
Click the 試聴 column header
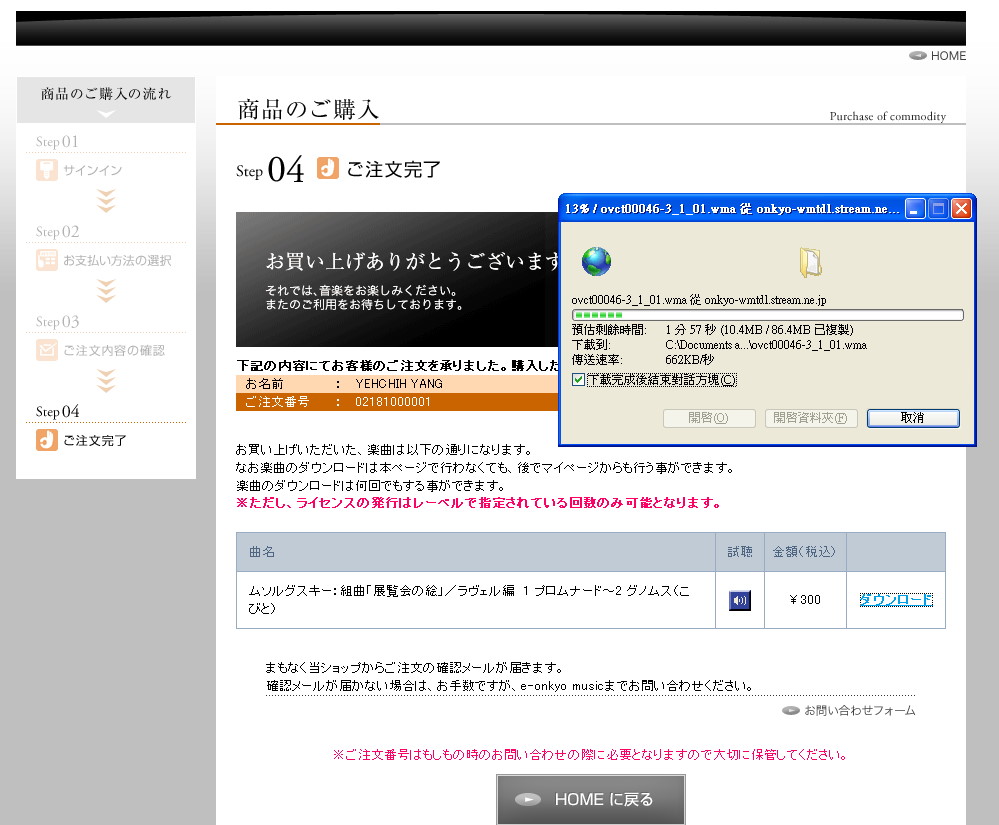point(740,552)
